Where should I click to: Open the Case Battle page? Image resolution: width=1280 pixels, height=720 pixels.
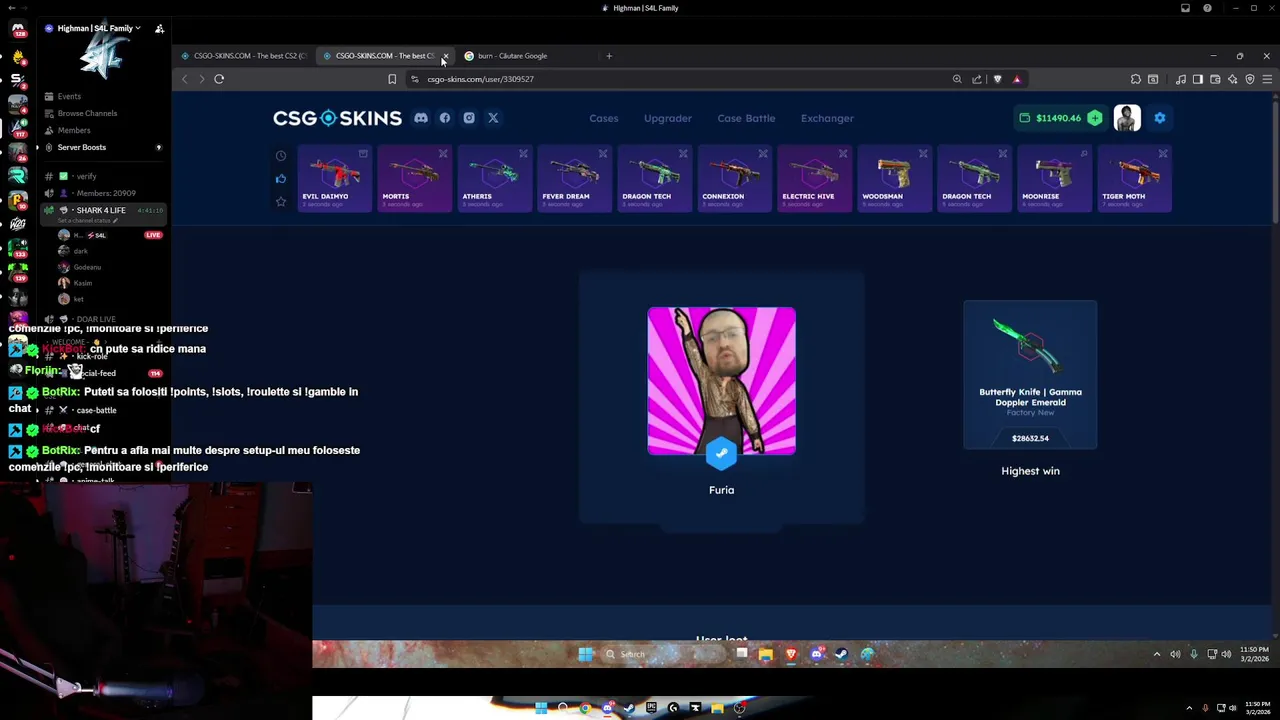point(746,118)
